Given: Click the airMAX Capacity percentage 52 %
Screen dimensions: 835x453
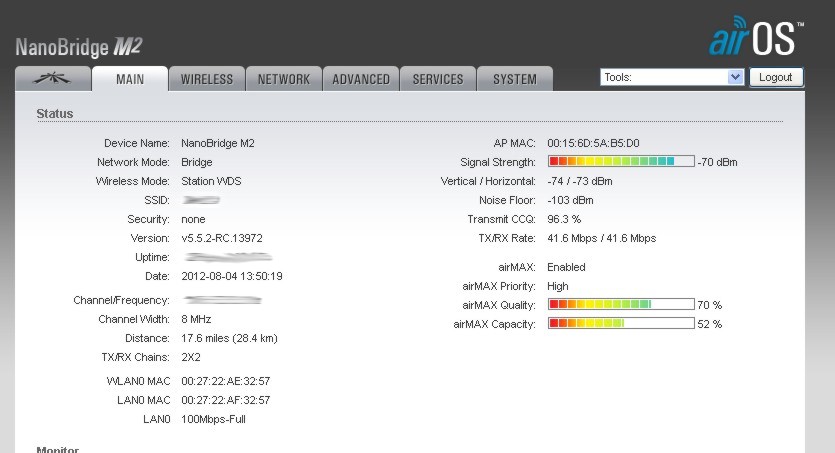Looking at the screenshot, I should coord(709,324).
